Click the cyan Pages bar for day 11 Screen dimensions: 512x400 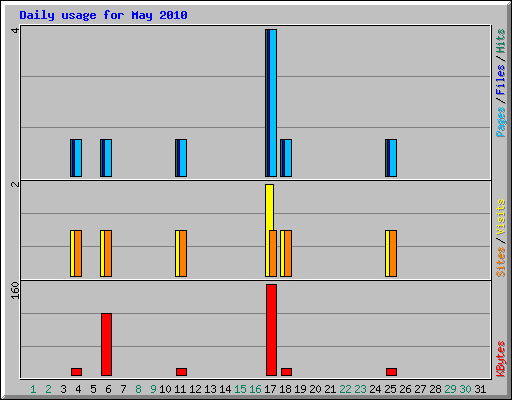coord(183,158)
